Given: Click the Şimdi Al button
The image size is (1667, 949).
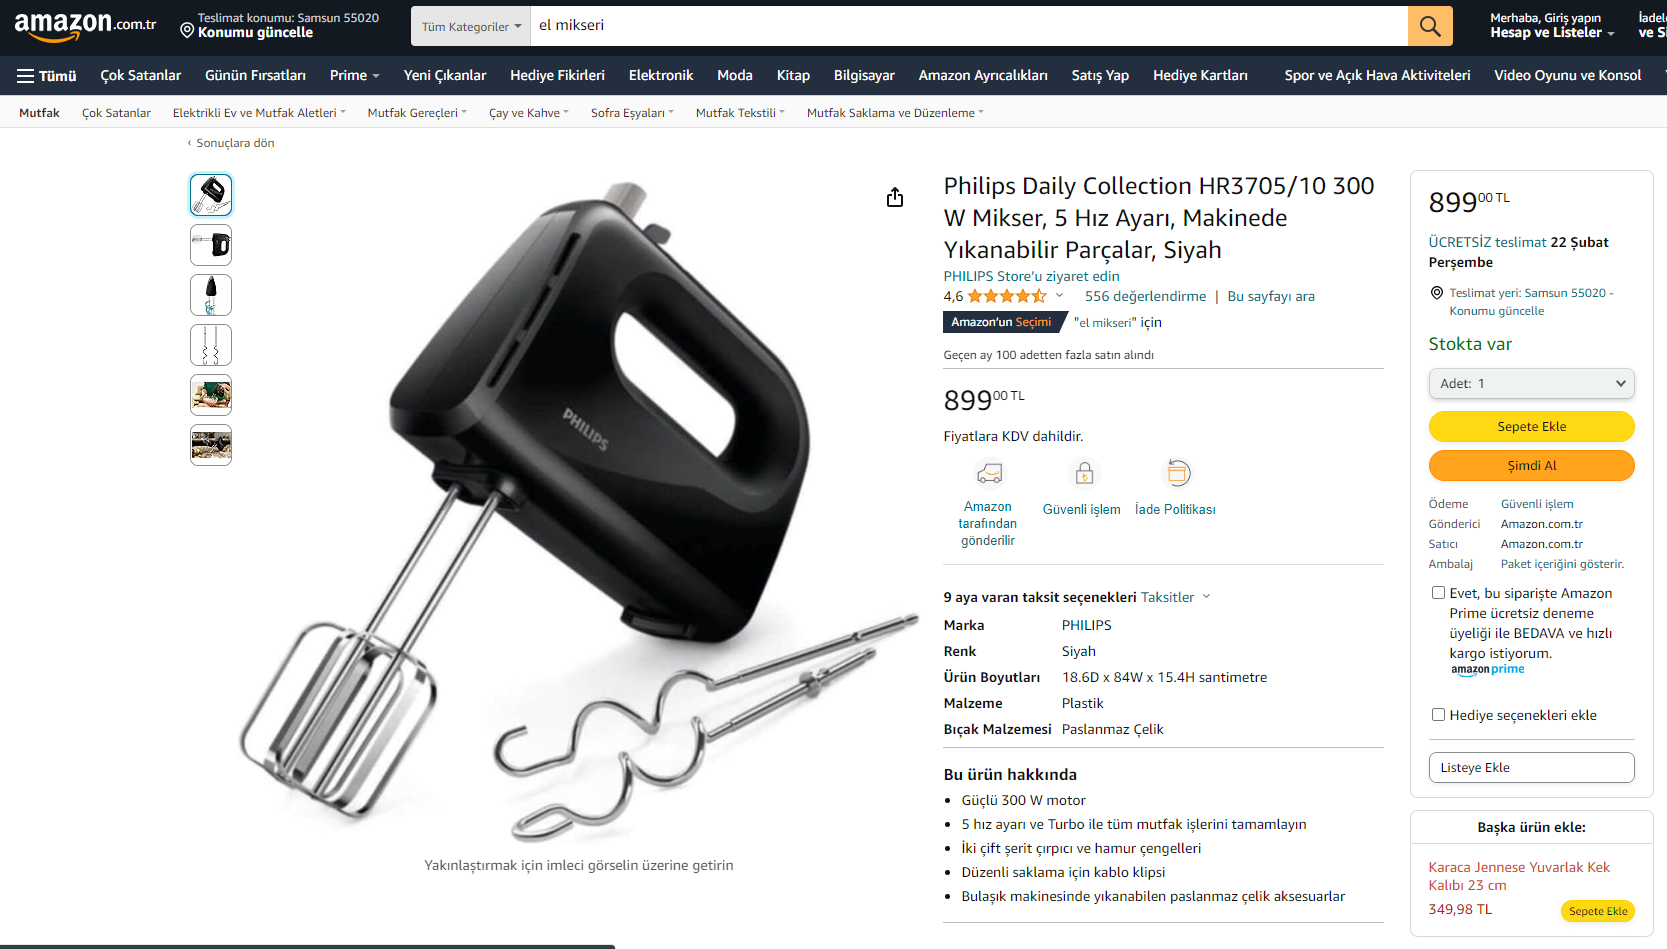Looking at the screenshot, I should 1531,466.
